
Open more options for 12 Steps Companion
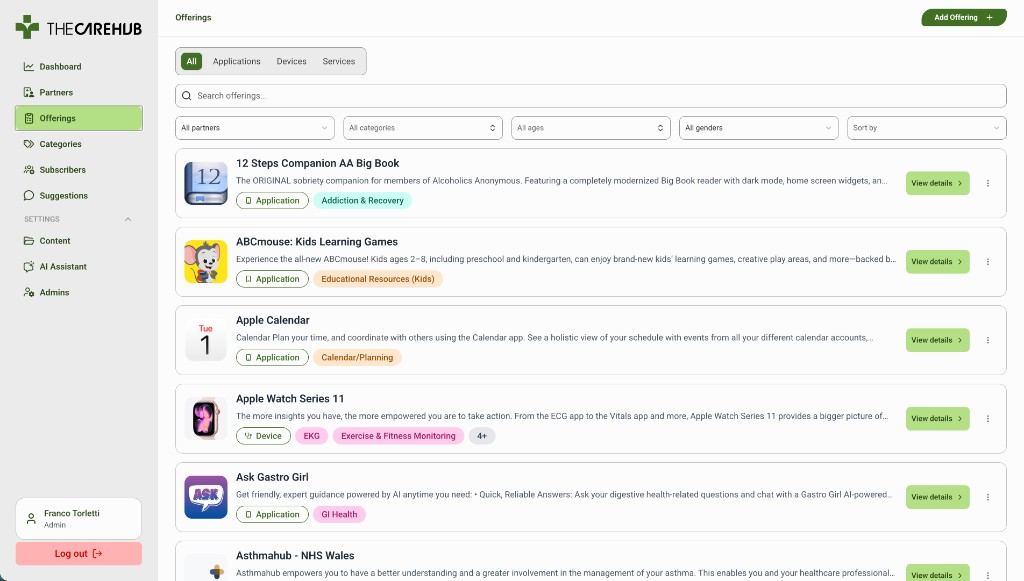(987, 183)
